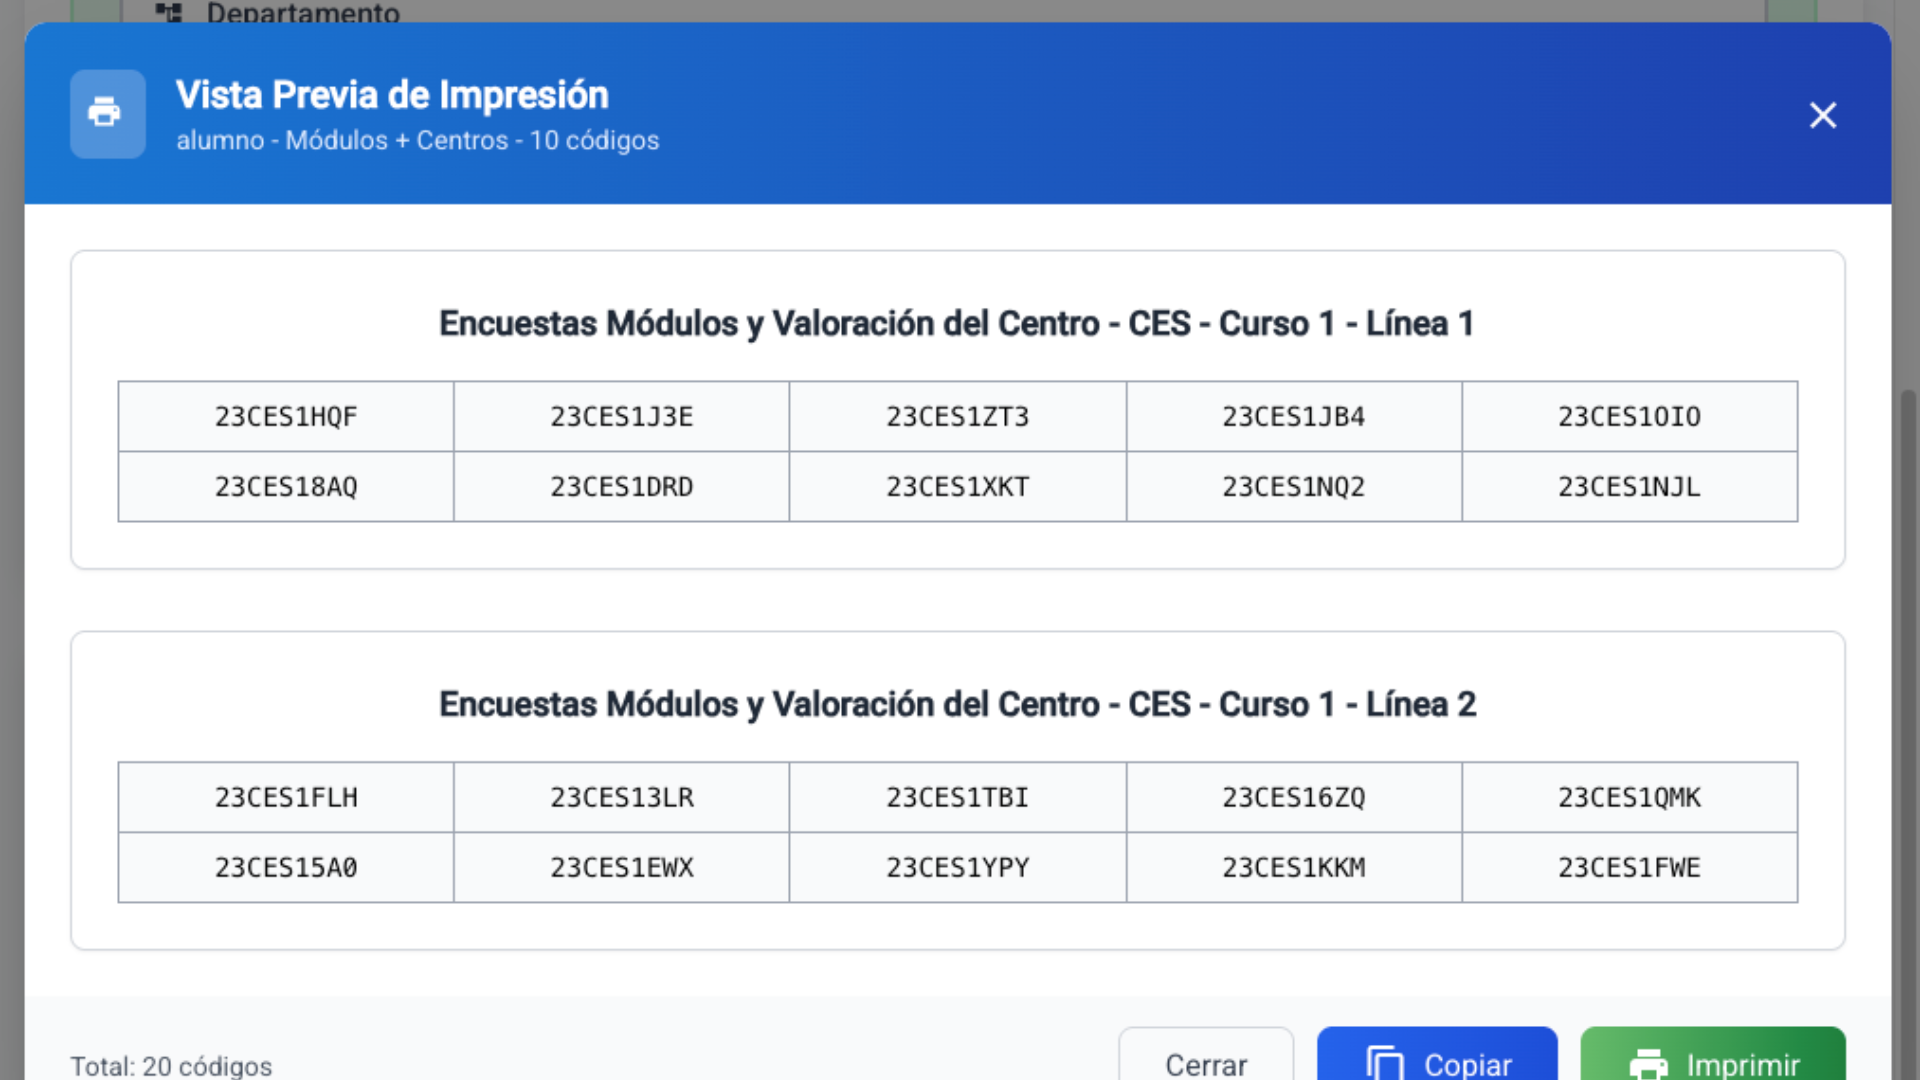
Task: Select the code 23CES1YPY
Action: [x=957, y=868]
